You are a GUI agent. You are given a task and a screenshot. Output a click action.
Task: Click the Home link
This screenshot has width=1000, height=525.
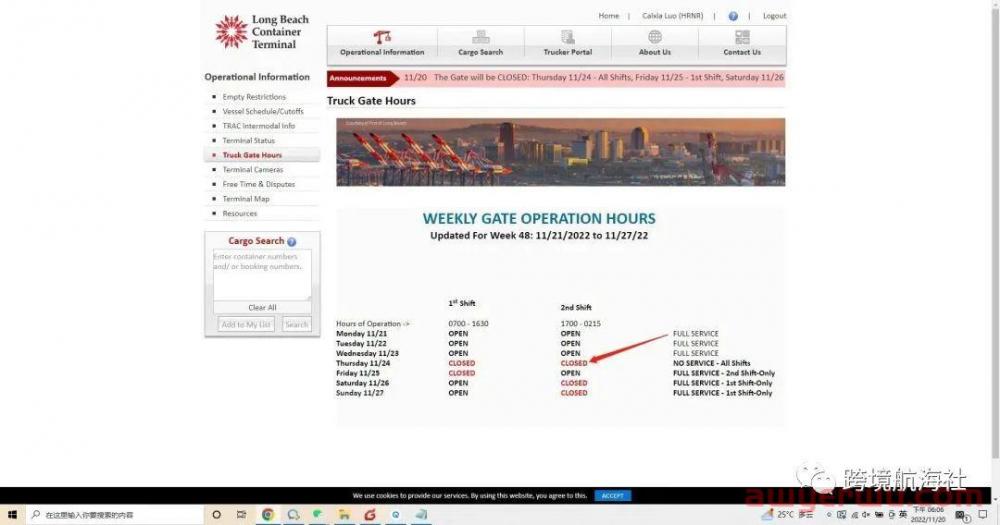[608, 16]
